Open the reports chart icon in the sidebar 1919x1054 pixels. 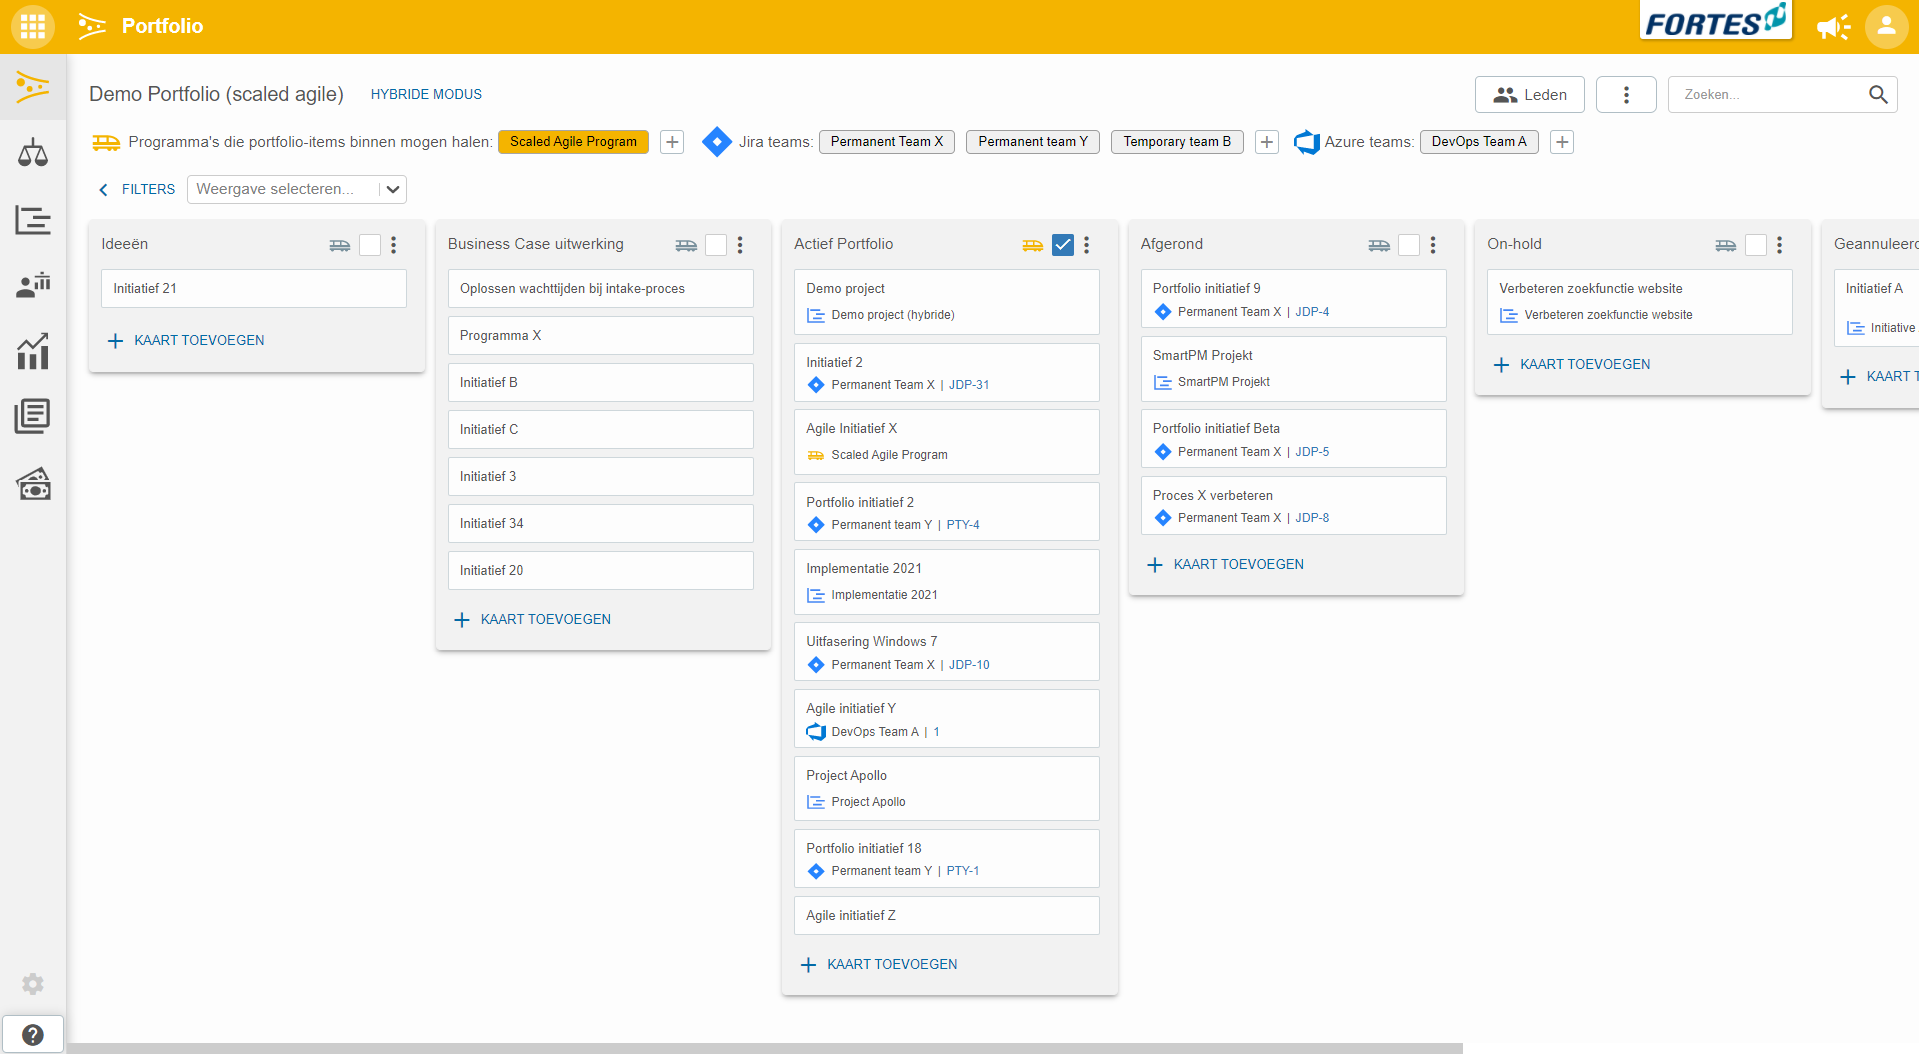33,352
